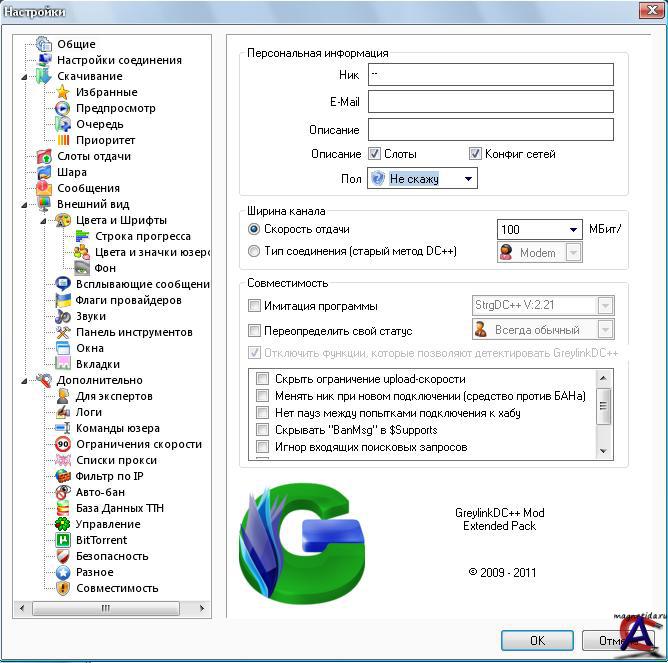Viewport: 668px width, 663px height.
Task: Click the shield icon next to Безопасность
Action: (63, 556)
